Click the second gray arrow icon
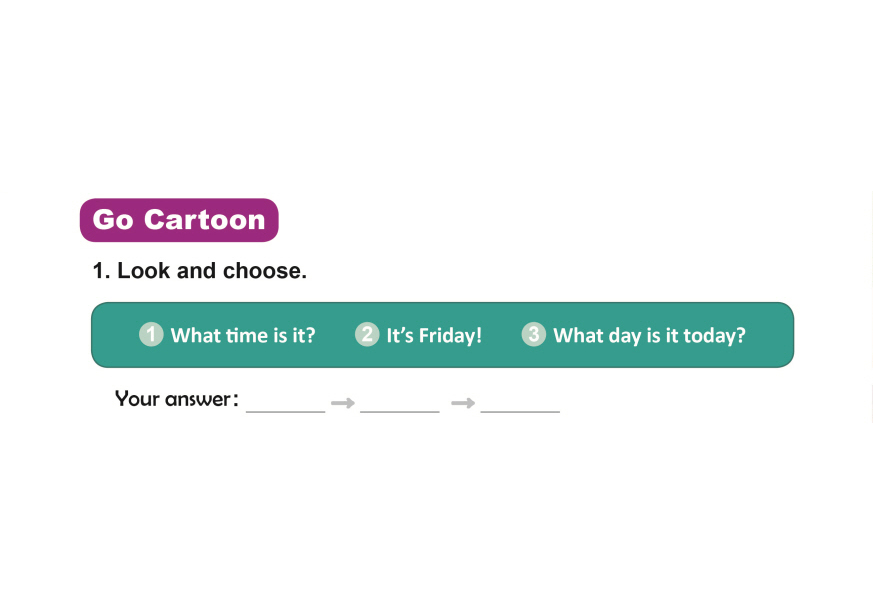Image resolution: width=873 pixels, height=612 pixels. (462, 402)
